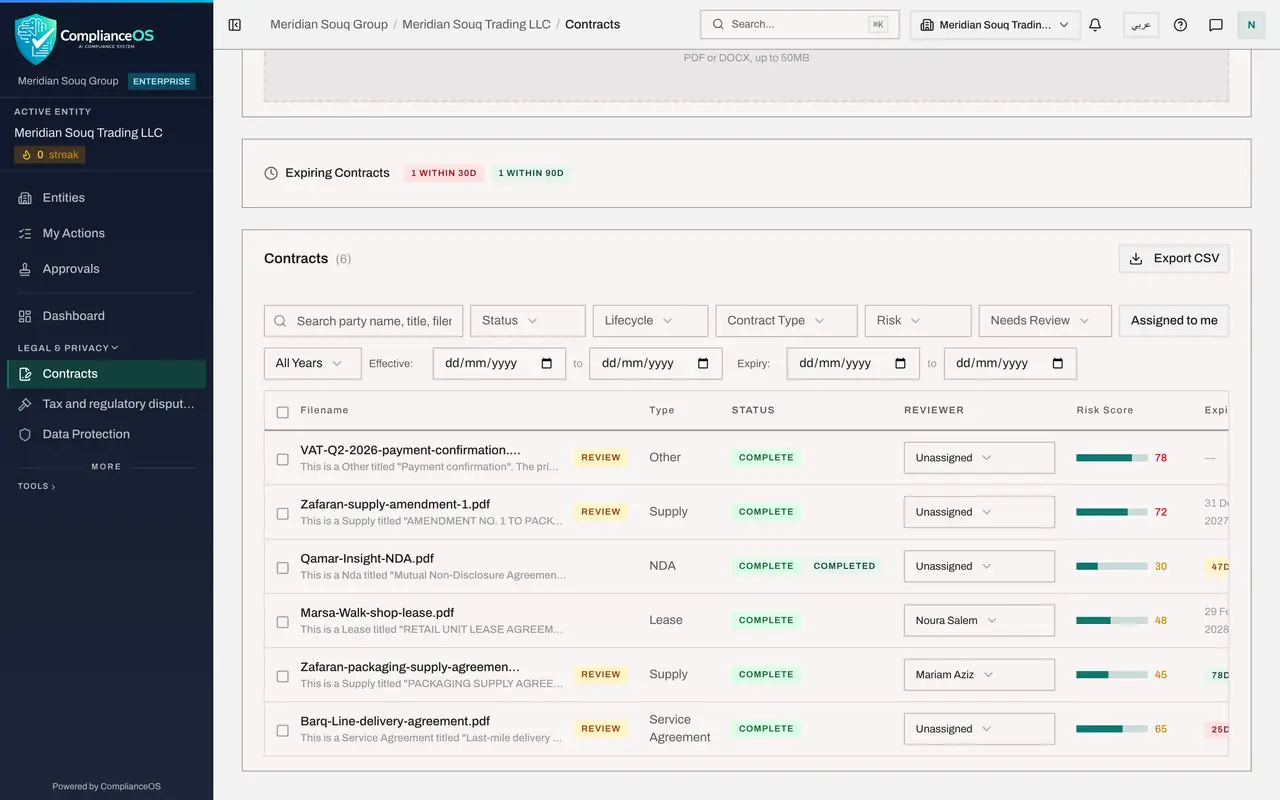Viewport: 1280px width, 800px height.
Task: Open calendar picker for last Expiry date
Action: (x=1058, y=364)
